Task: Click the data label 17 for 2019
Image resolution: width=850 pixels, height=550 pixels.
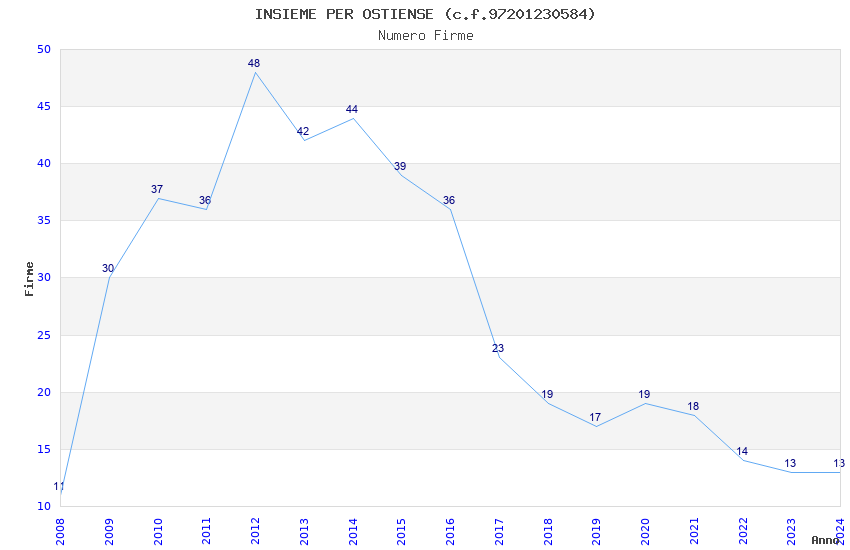Action: coord(595,417)
